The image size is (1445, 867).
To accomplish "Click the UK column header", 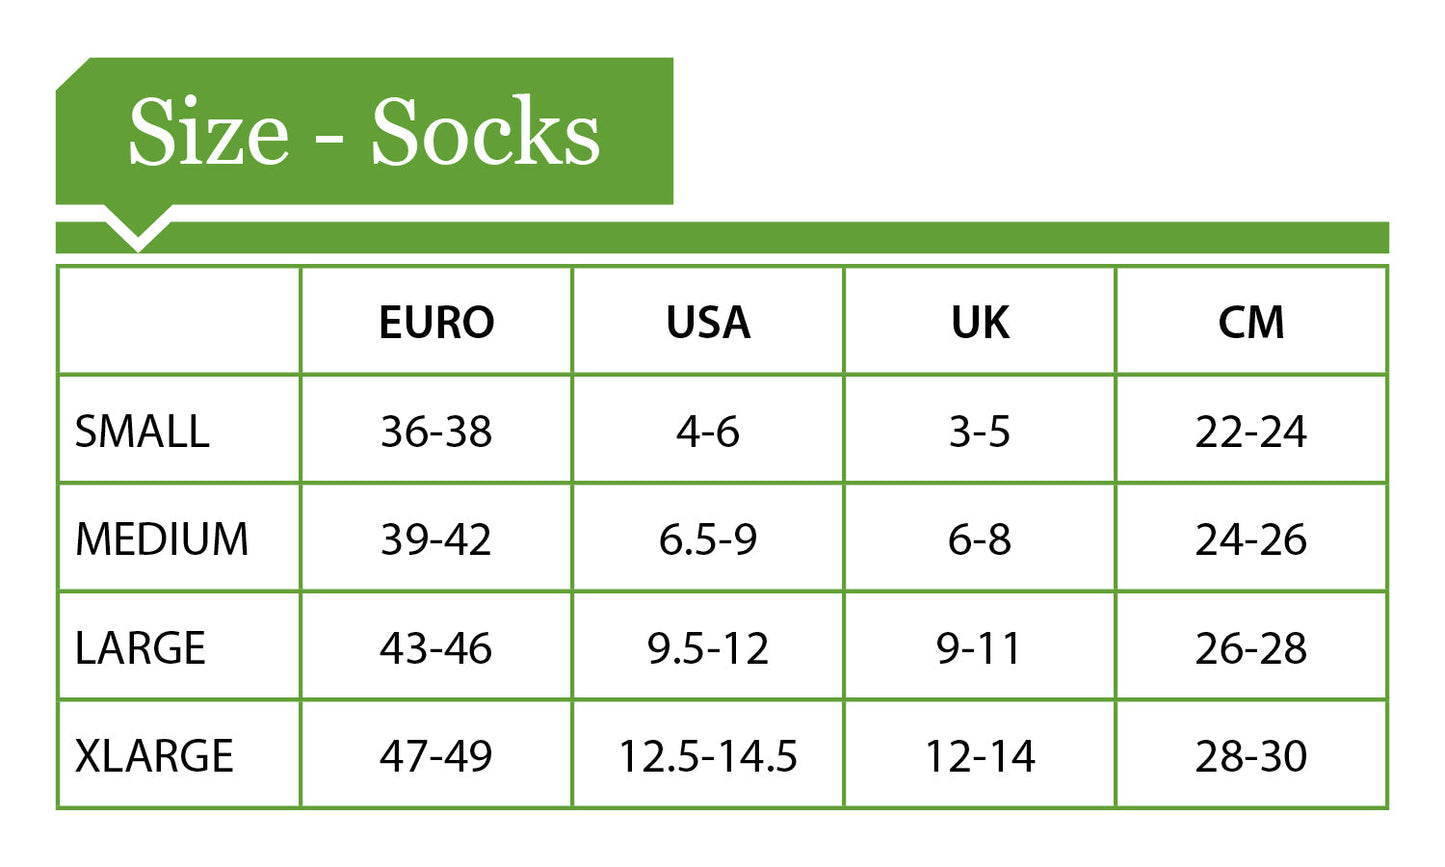I will 980,323.
